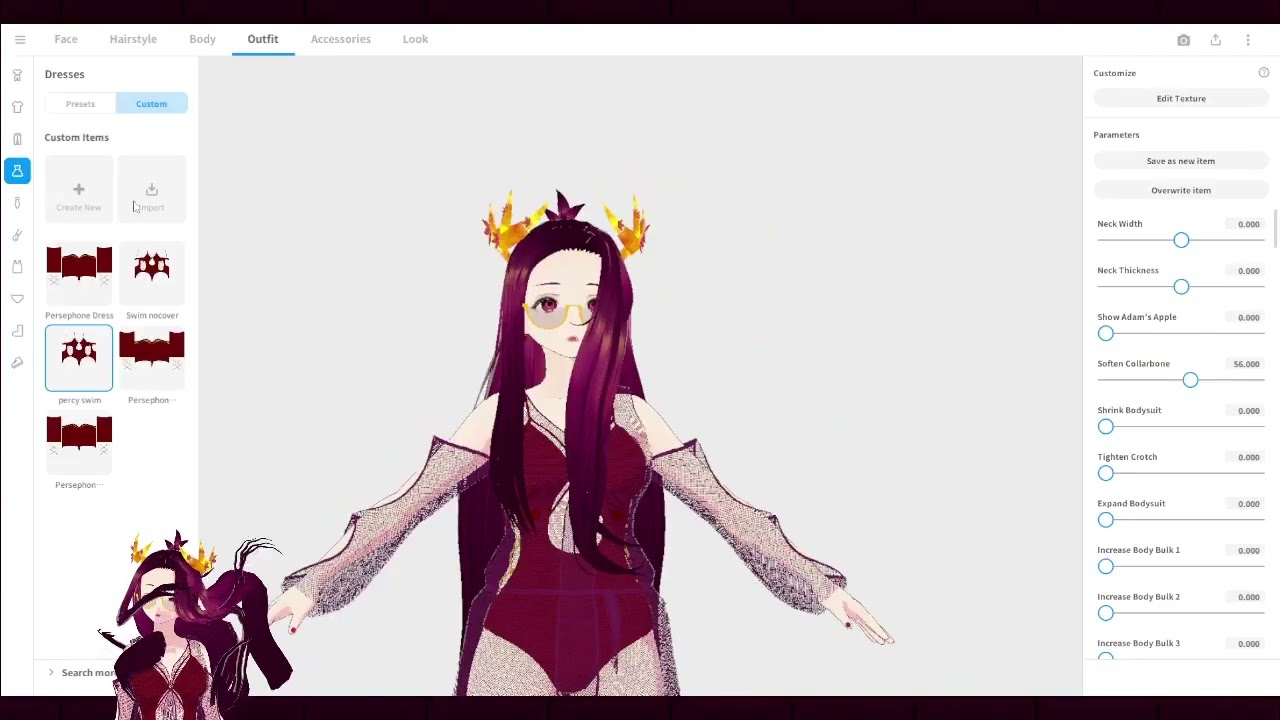
Task: Select the Bottoms pants category icon
Action: click(17, 139)
